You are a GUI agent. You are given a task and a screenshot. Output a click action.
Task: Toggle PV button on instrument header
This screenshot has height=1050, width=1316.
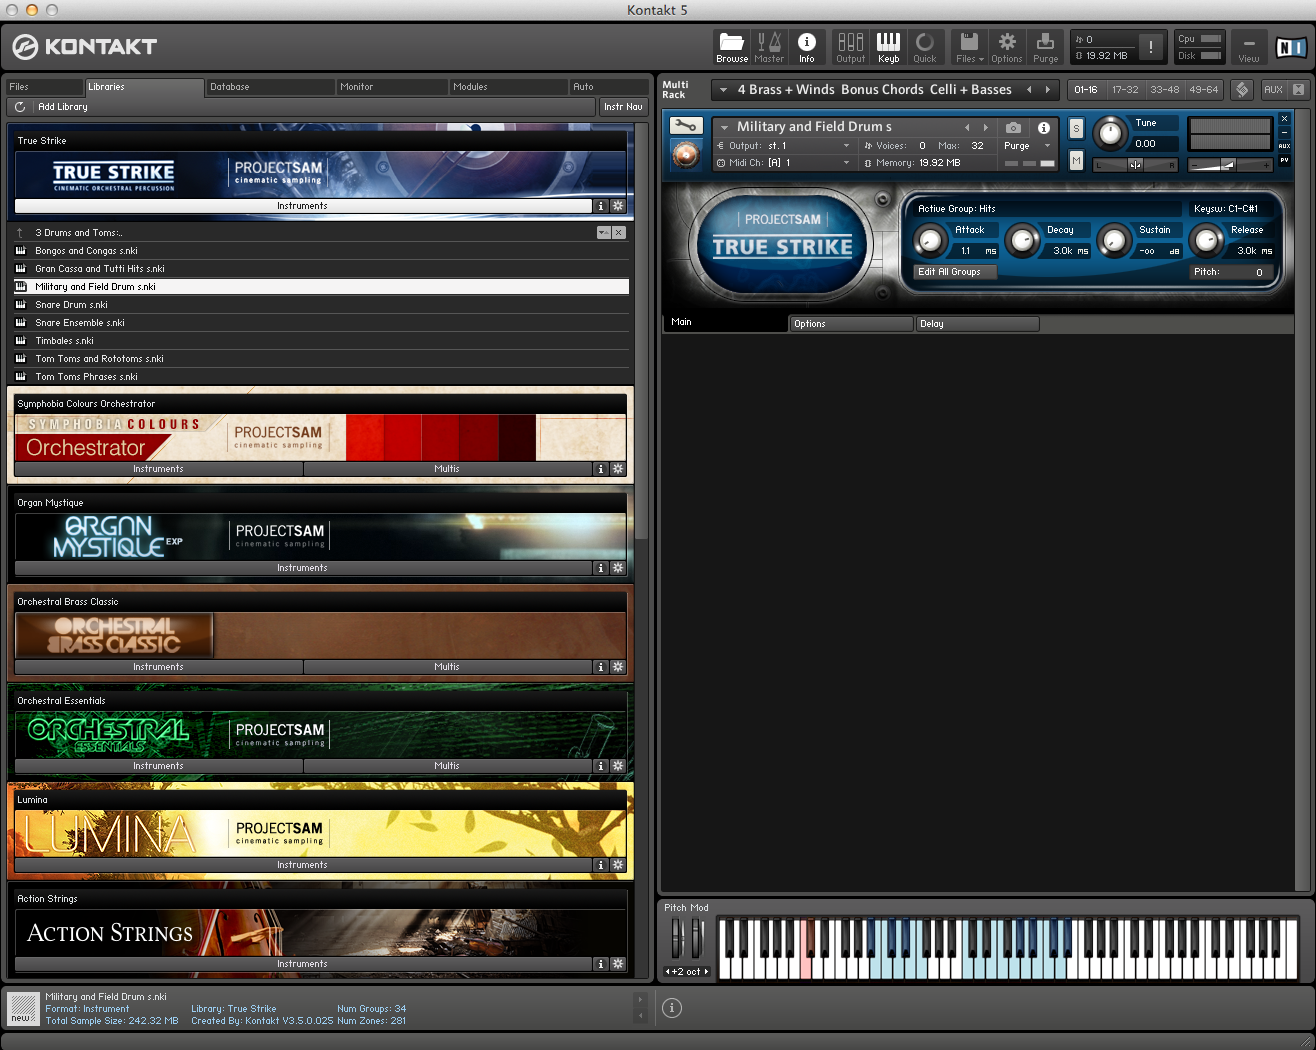[x=1285, y=160]
